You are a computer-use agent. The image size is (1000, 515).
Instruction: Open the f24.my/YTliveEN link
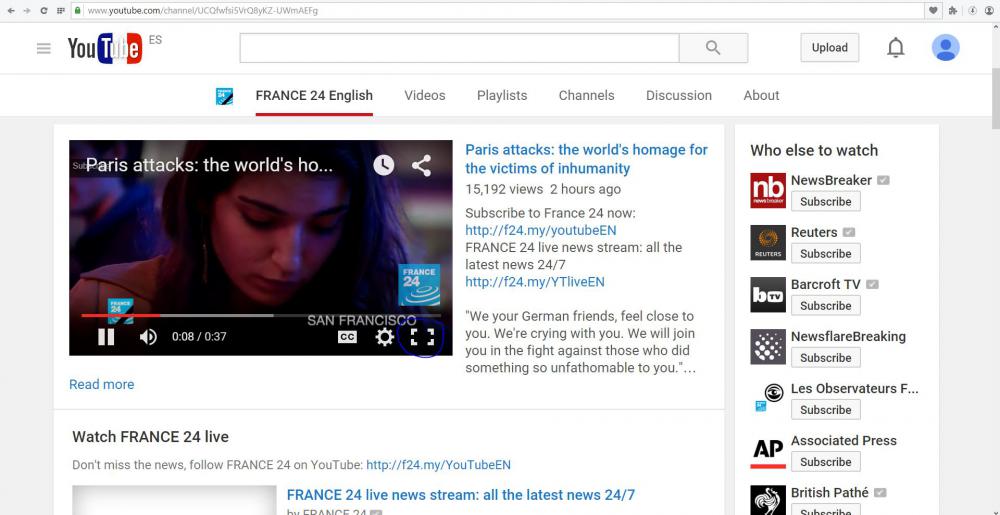coord(534,282)
